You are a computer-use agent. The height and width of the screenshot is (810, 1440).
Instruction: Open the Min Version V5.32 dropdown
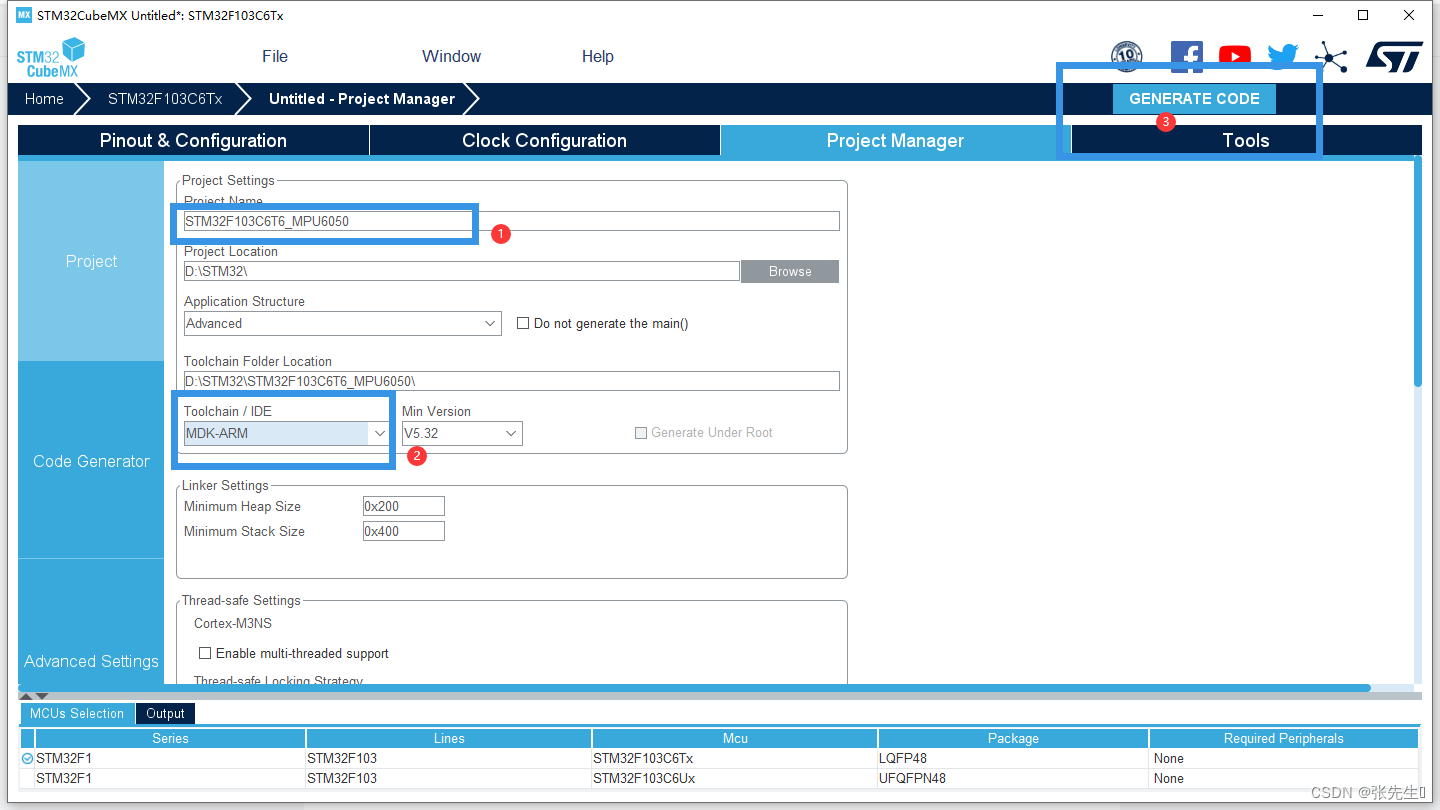pos(462,433)
